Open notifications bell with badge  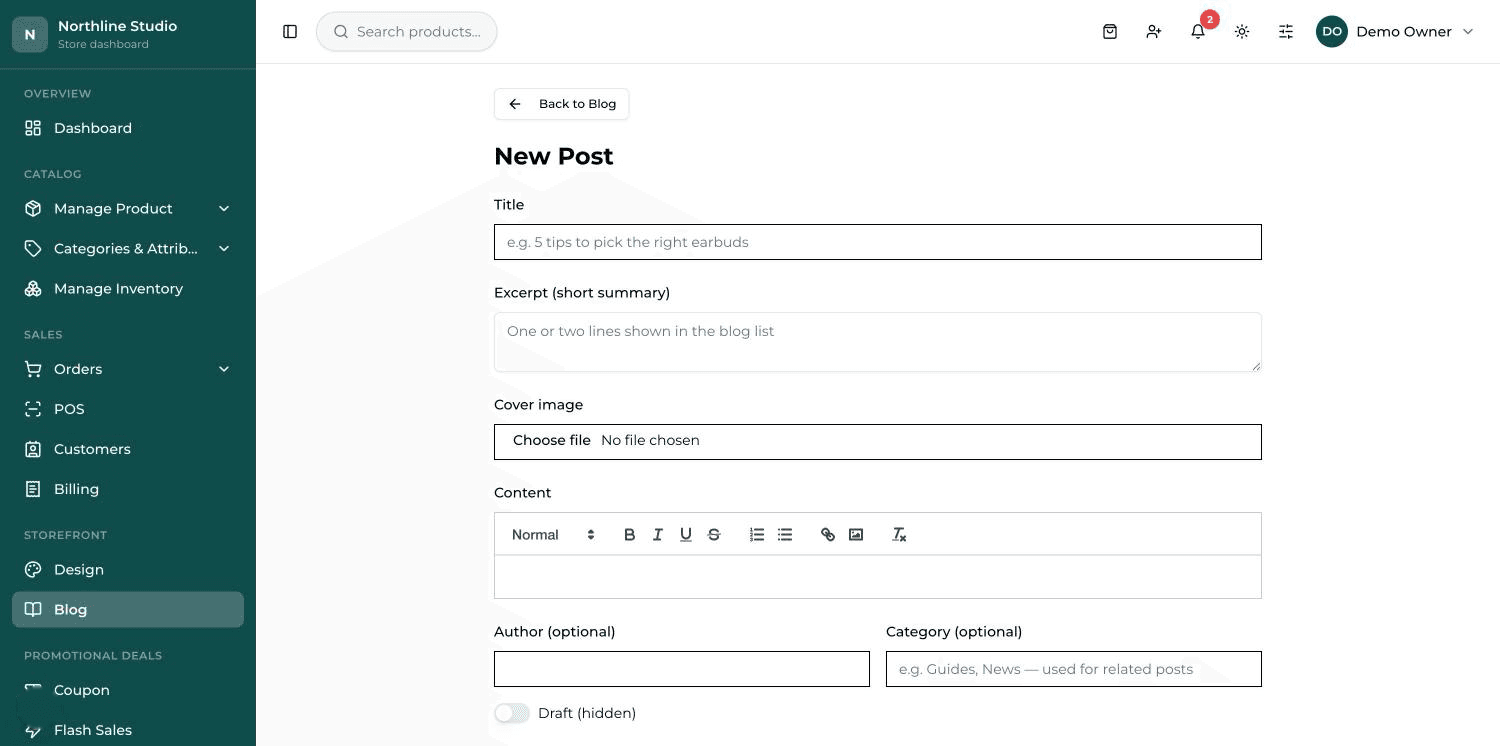coord(1198,32)
